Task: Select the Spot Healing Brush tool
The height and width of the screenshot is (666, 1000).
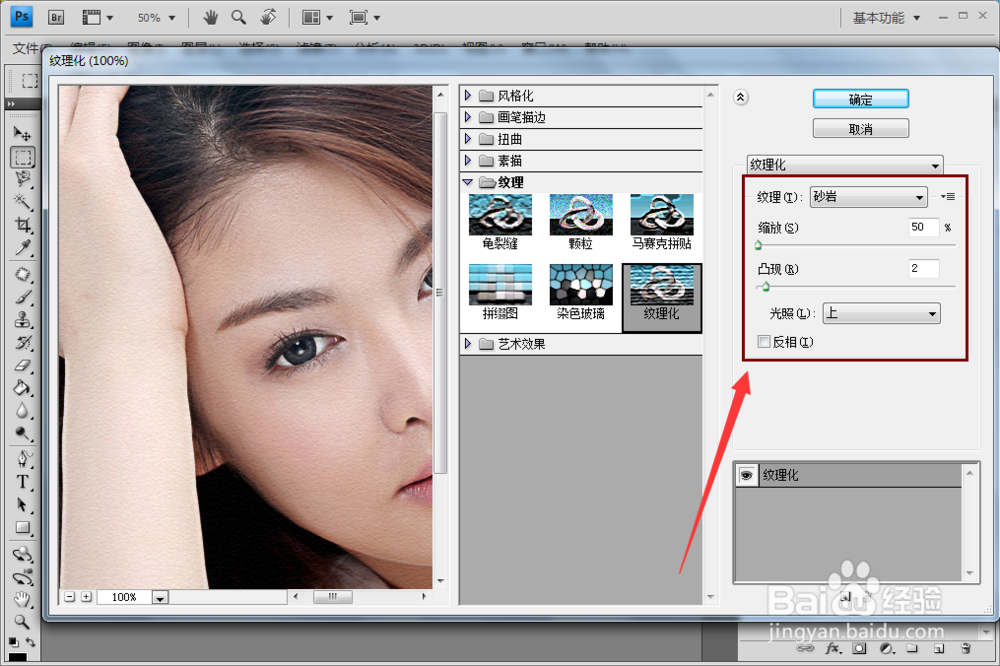Action: 22,274
